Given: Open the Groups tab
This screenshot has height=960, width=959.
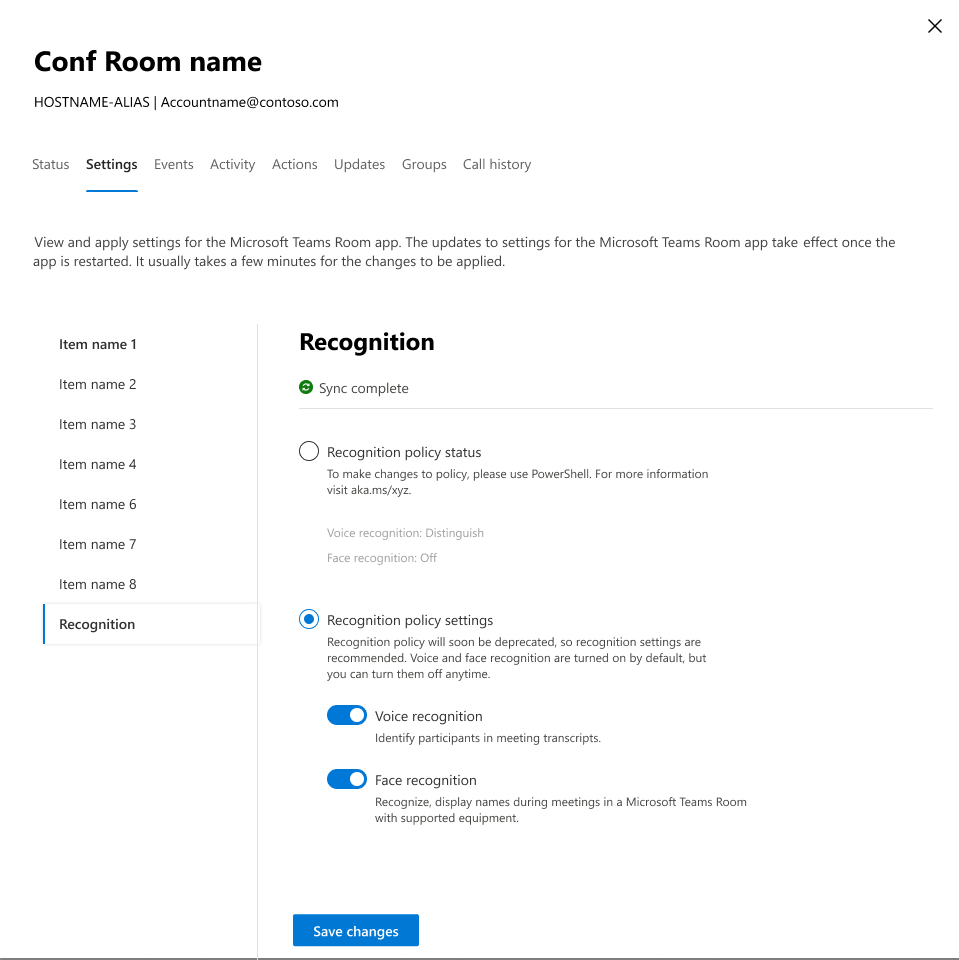Looking at the screenshot, I should coord(424,164).
